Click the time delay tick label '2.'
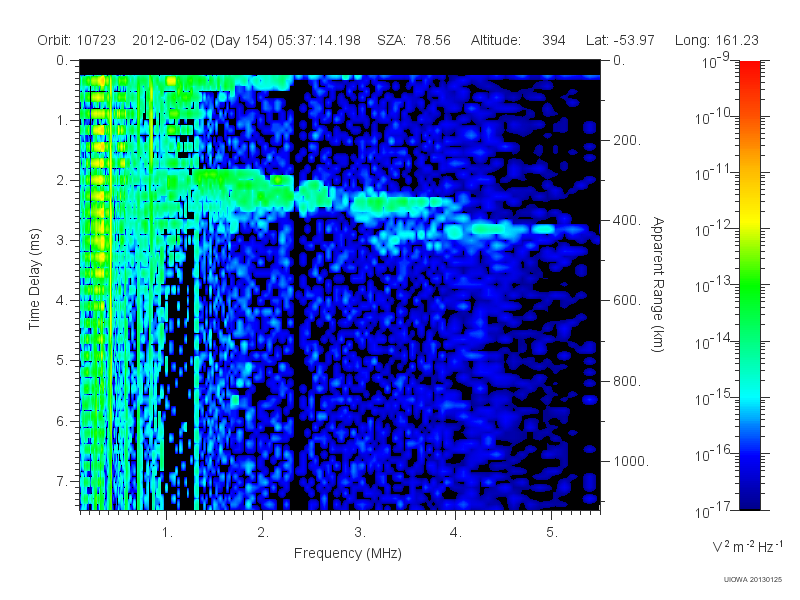Viewport: 800px width, 600px height. click(62, 181)
